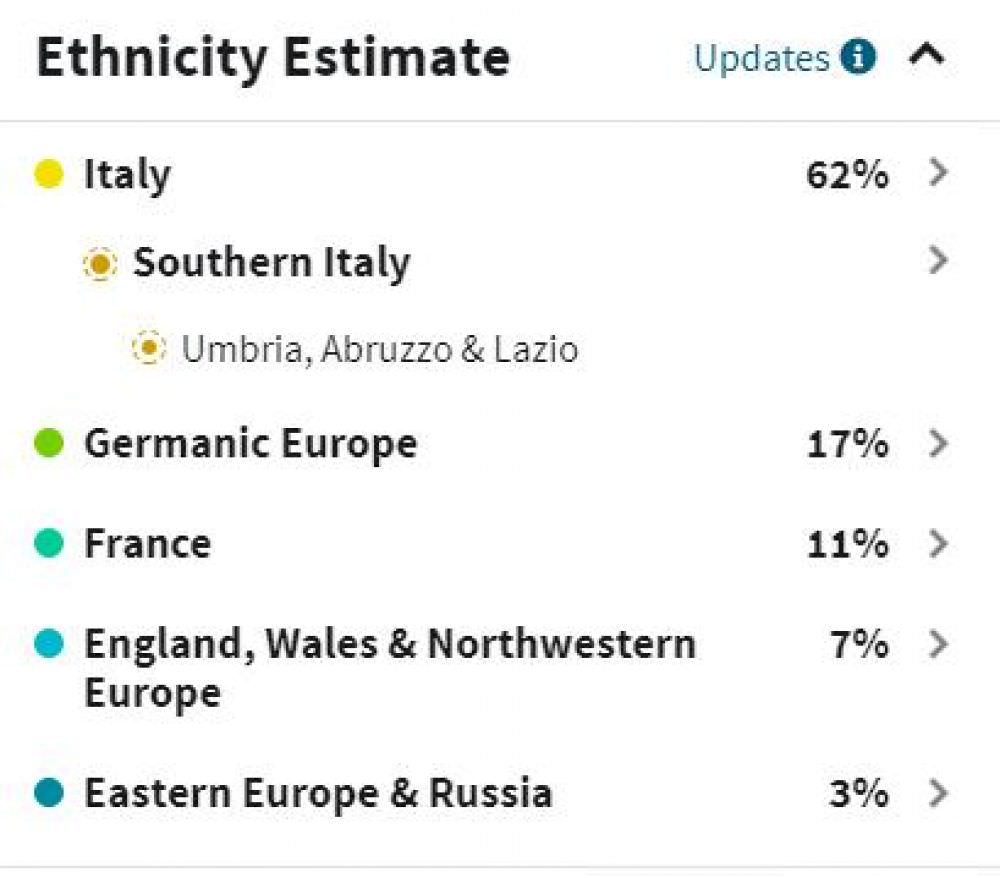This screenshot has width=1000, height=878.
Task: Click the green Germanic Europe dot
Action: [48, 443]
